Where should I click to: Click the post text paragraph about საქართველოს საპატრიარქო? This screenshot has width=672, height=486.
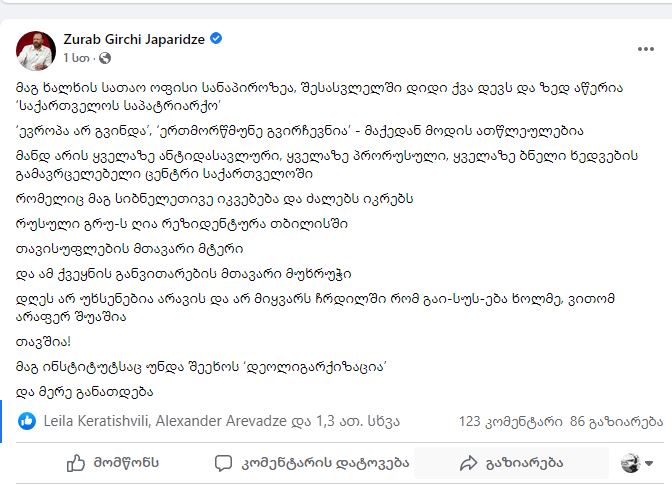pos(319,96)
